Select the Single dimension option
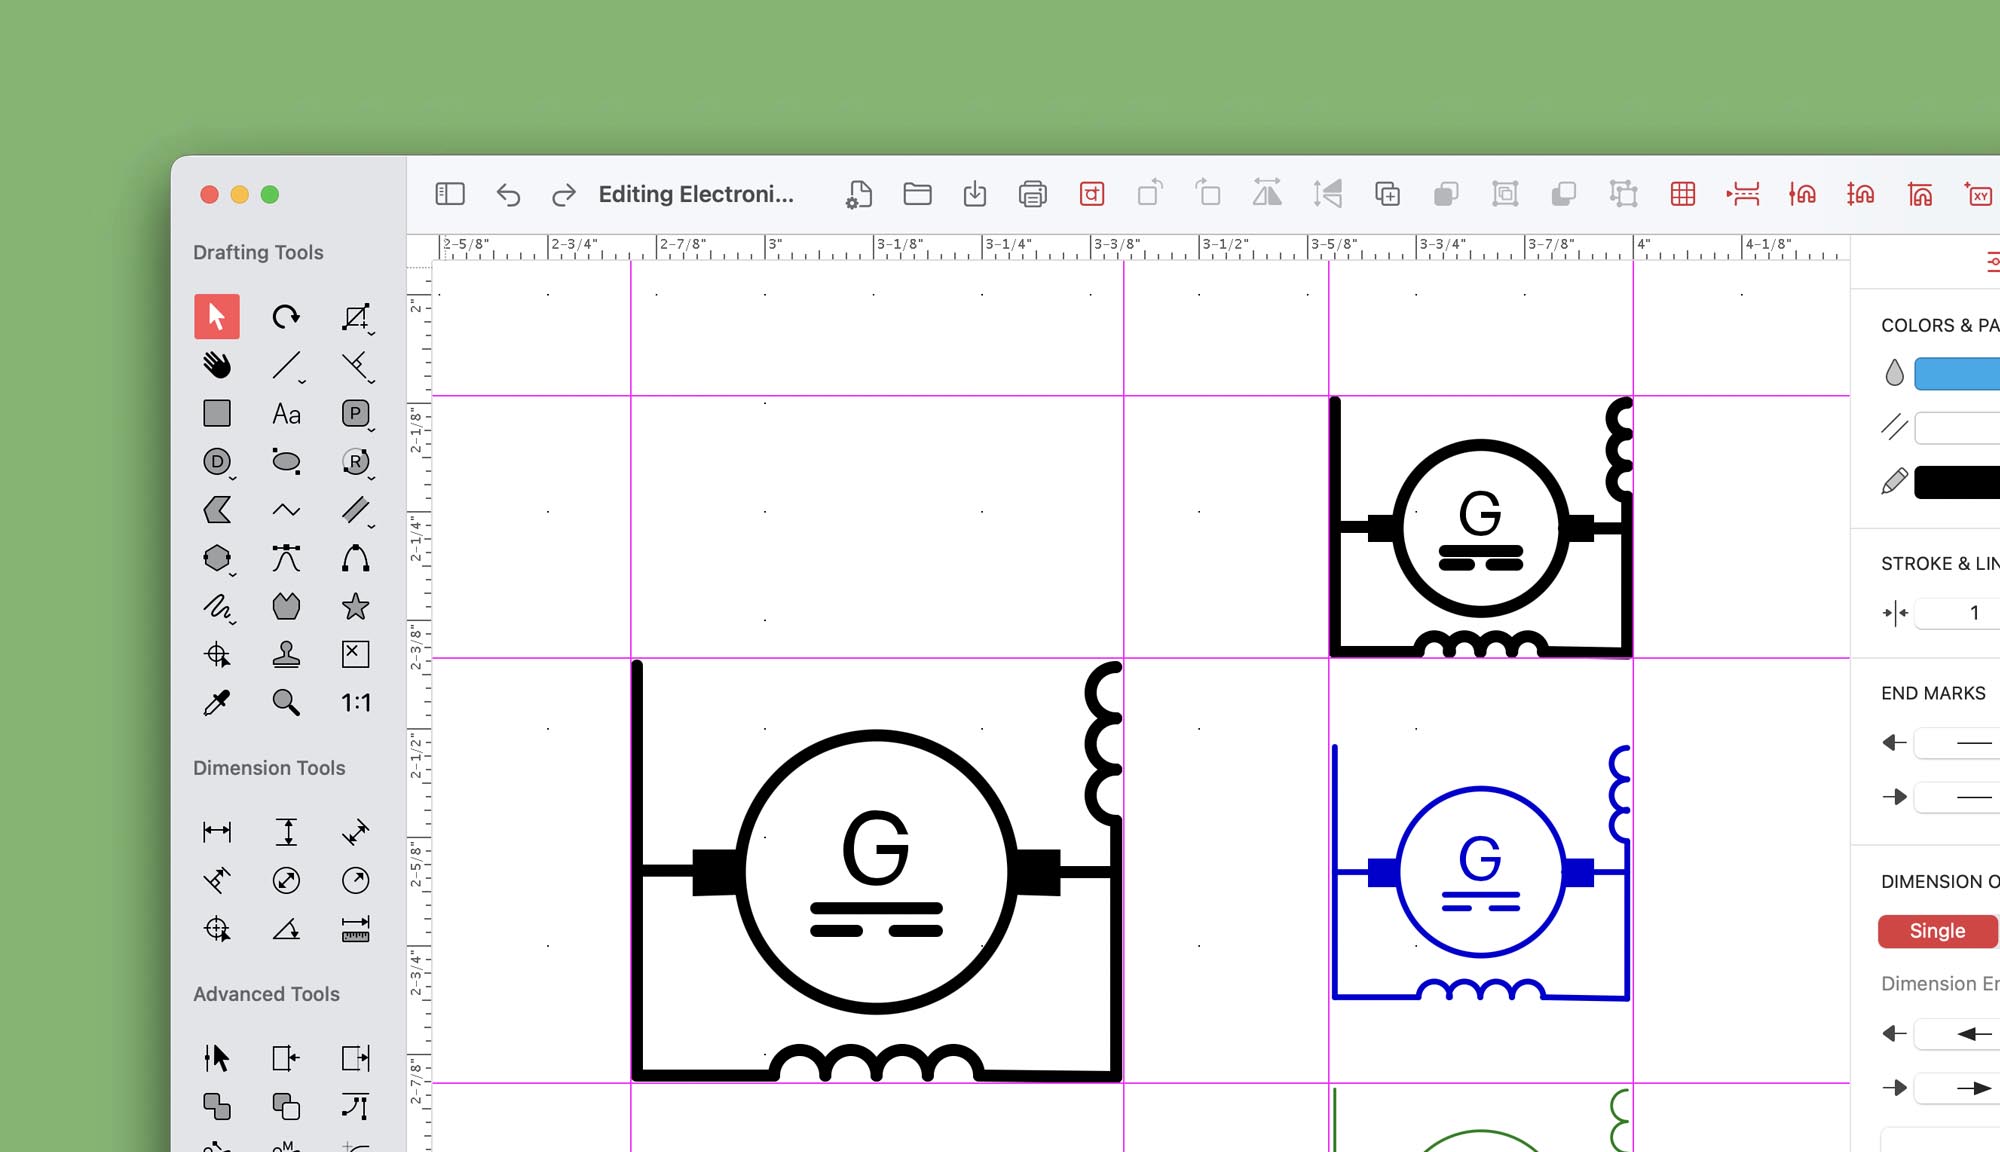Screen dimensions: 2000x1152 pyautogui.click(x=1937, y=931)
